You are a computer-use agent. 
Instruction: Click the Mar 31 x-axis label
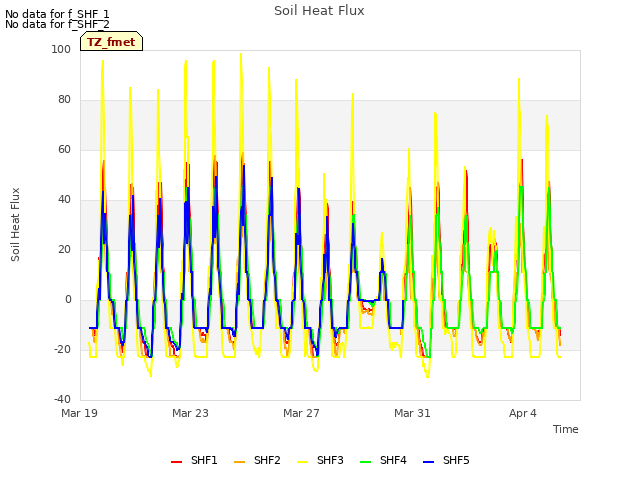point(412,413)
